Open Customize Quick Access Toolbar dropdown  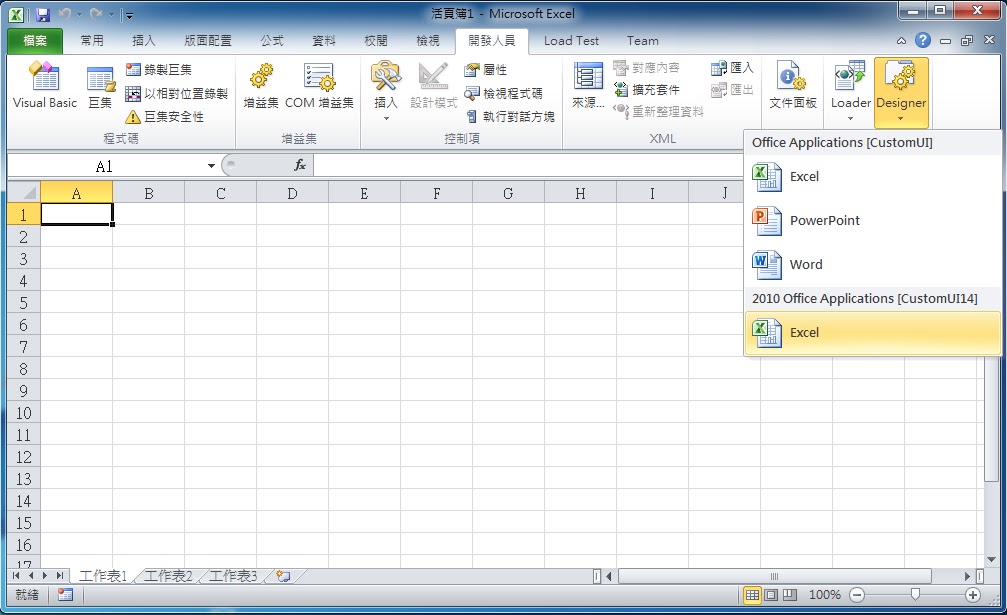pyautogui.click(x=129, y=15)
